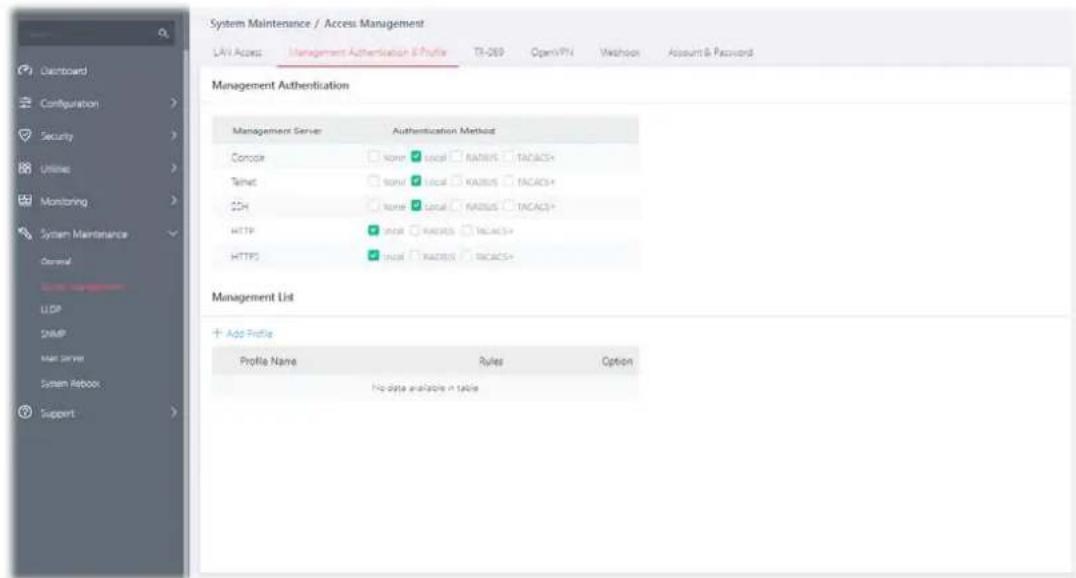This screenshot has height=578, width=1076.
Task: Open System Reboot in the sidebar
Action: [70, 383]
